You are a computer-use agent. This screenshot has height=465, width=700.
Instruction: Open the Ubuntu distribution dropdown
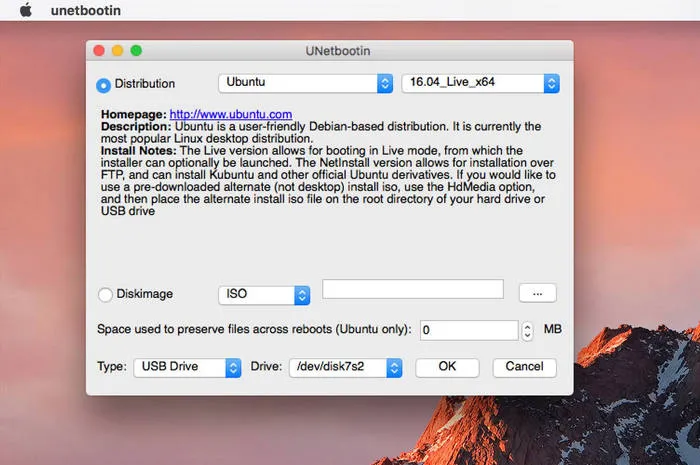[x=305, y=83]
